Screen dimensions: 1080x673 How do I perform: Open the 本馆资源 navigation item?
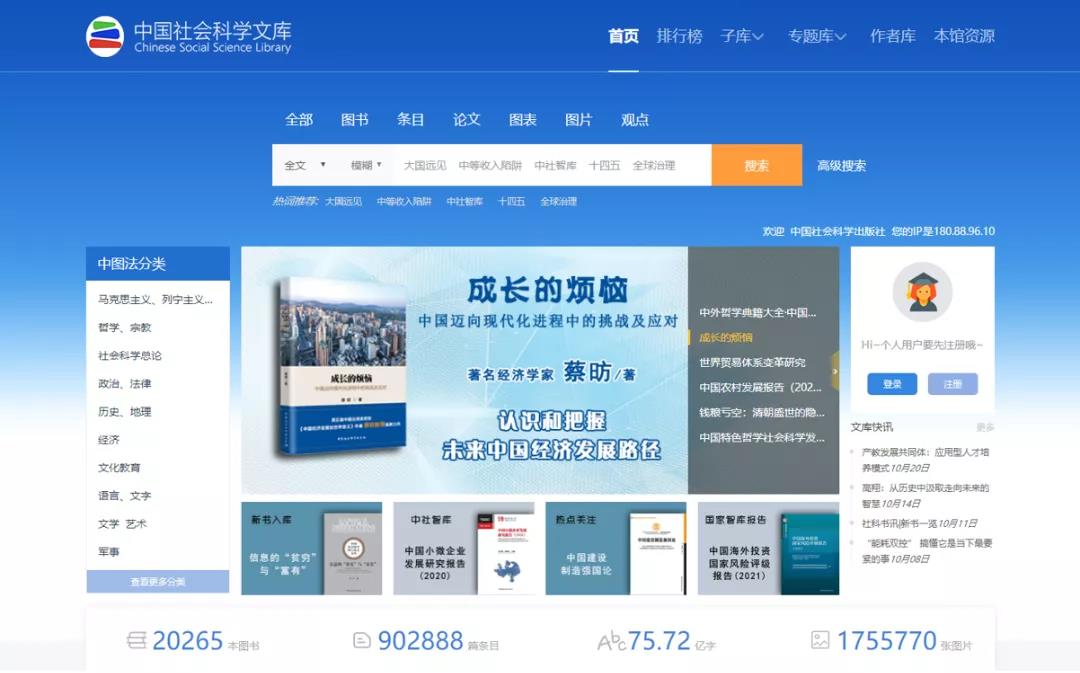coord(964,36)
